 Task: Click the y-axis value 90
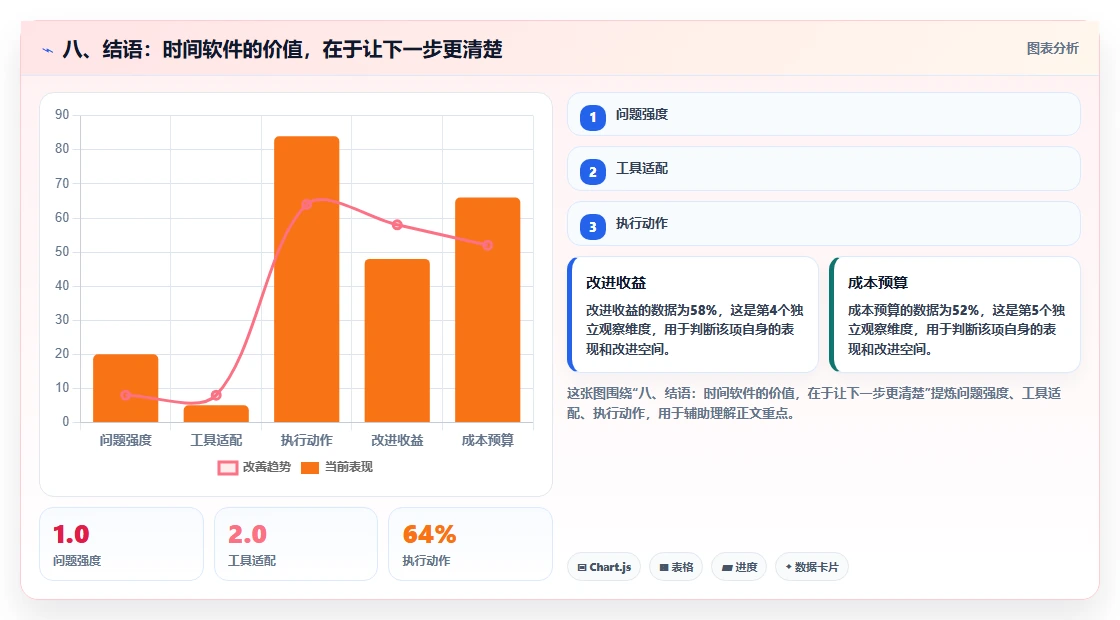pos(62,115)
